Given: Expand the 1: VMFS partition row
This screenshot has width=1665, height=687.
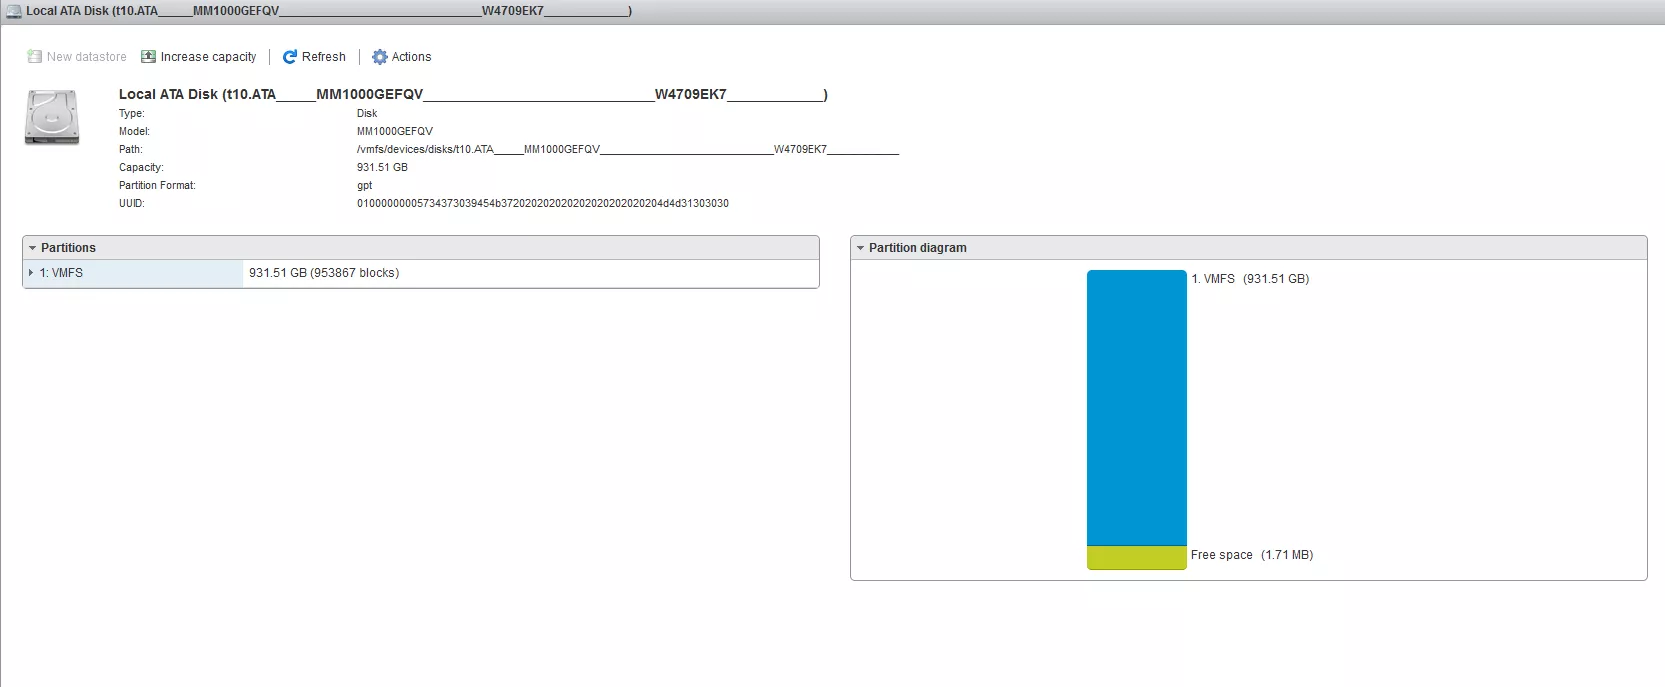Looking at the screenshot, I should 31,273.
